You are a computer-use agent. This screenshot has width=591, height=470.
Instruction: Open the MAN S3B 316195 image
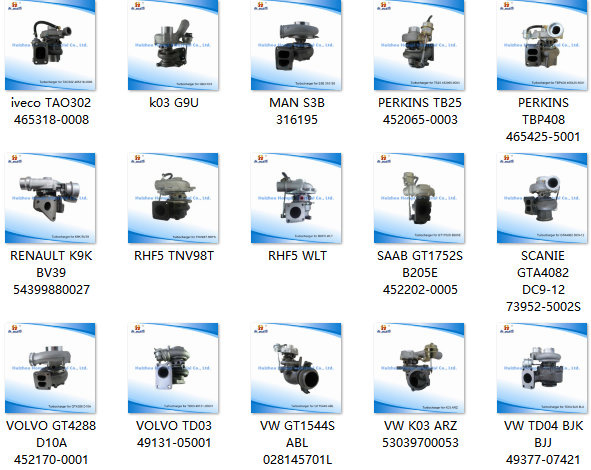click(296, 45)
